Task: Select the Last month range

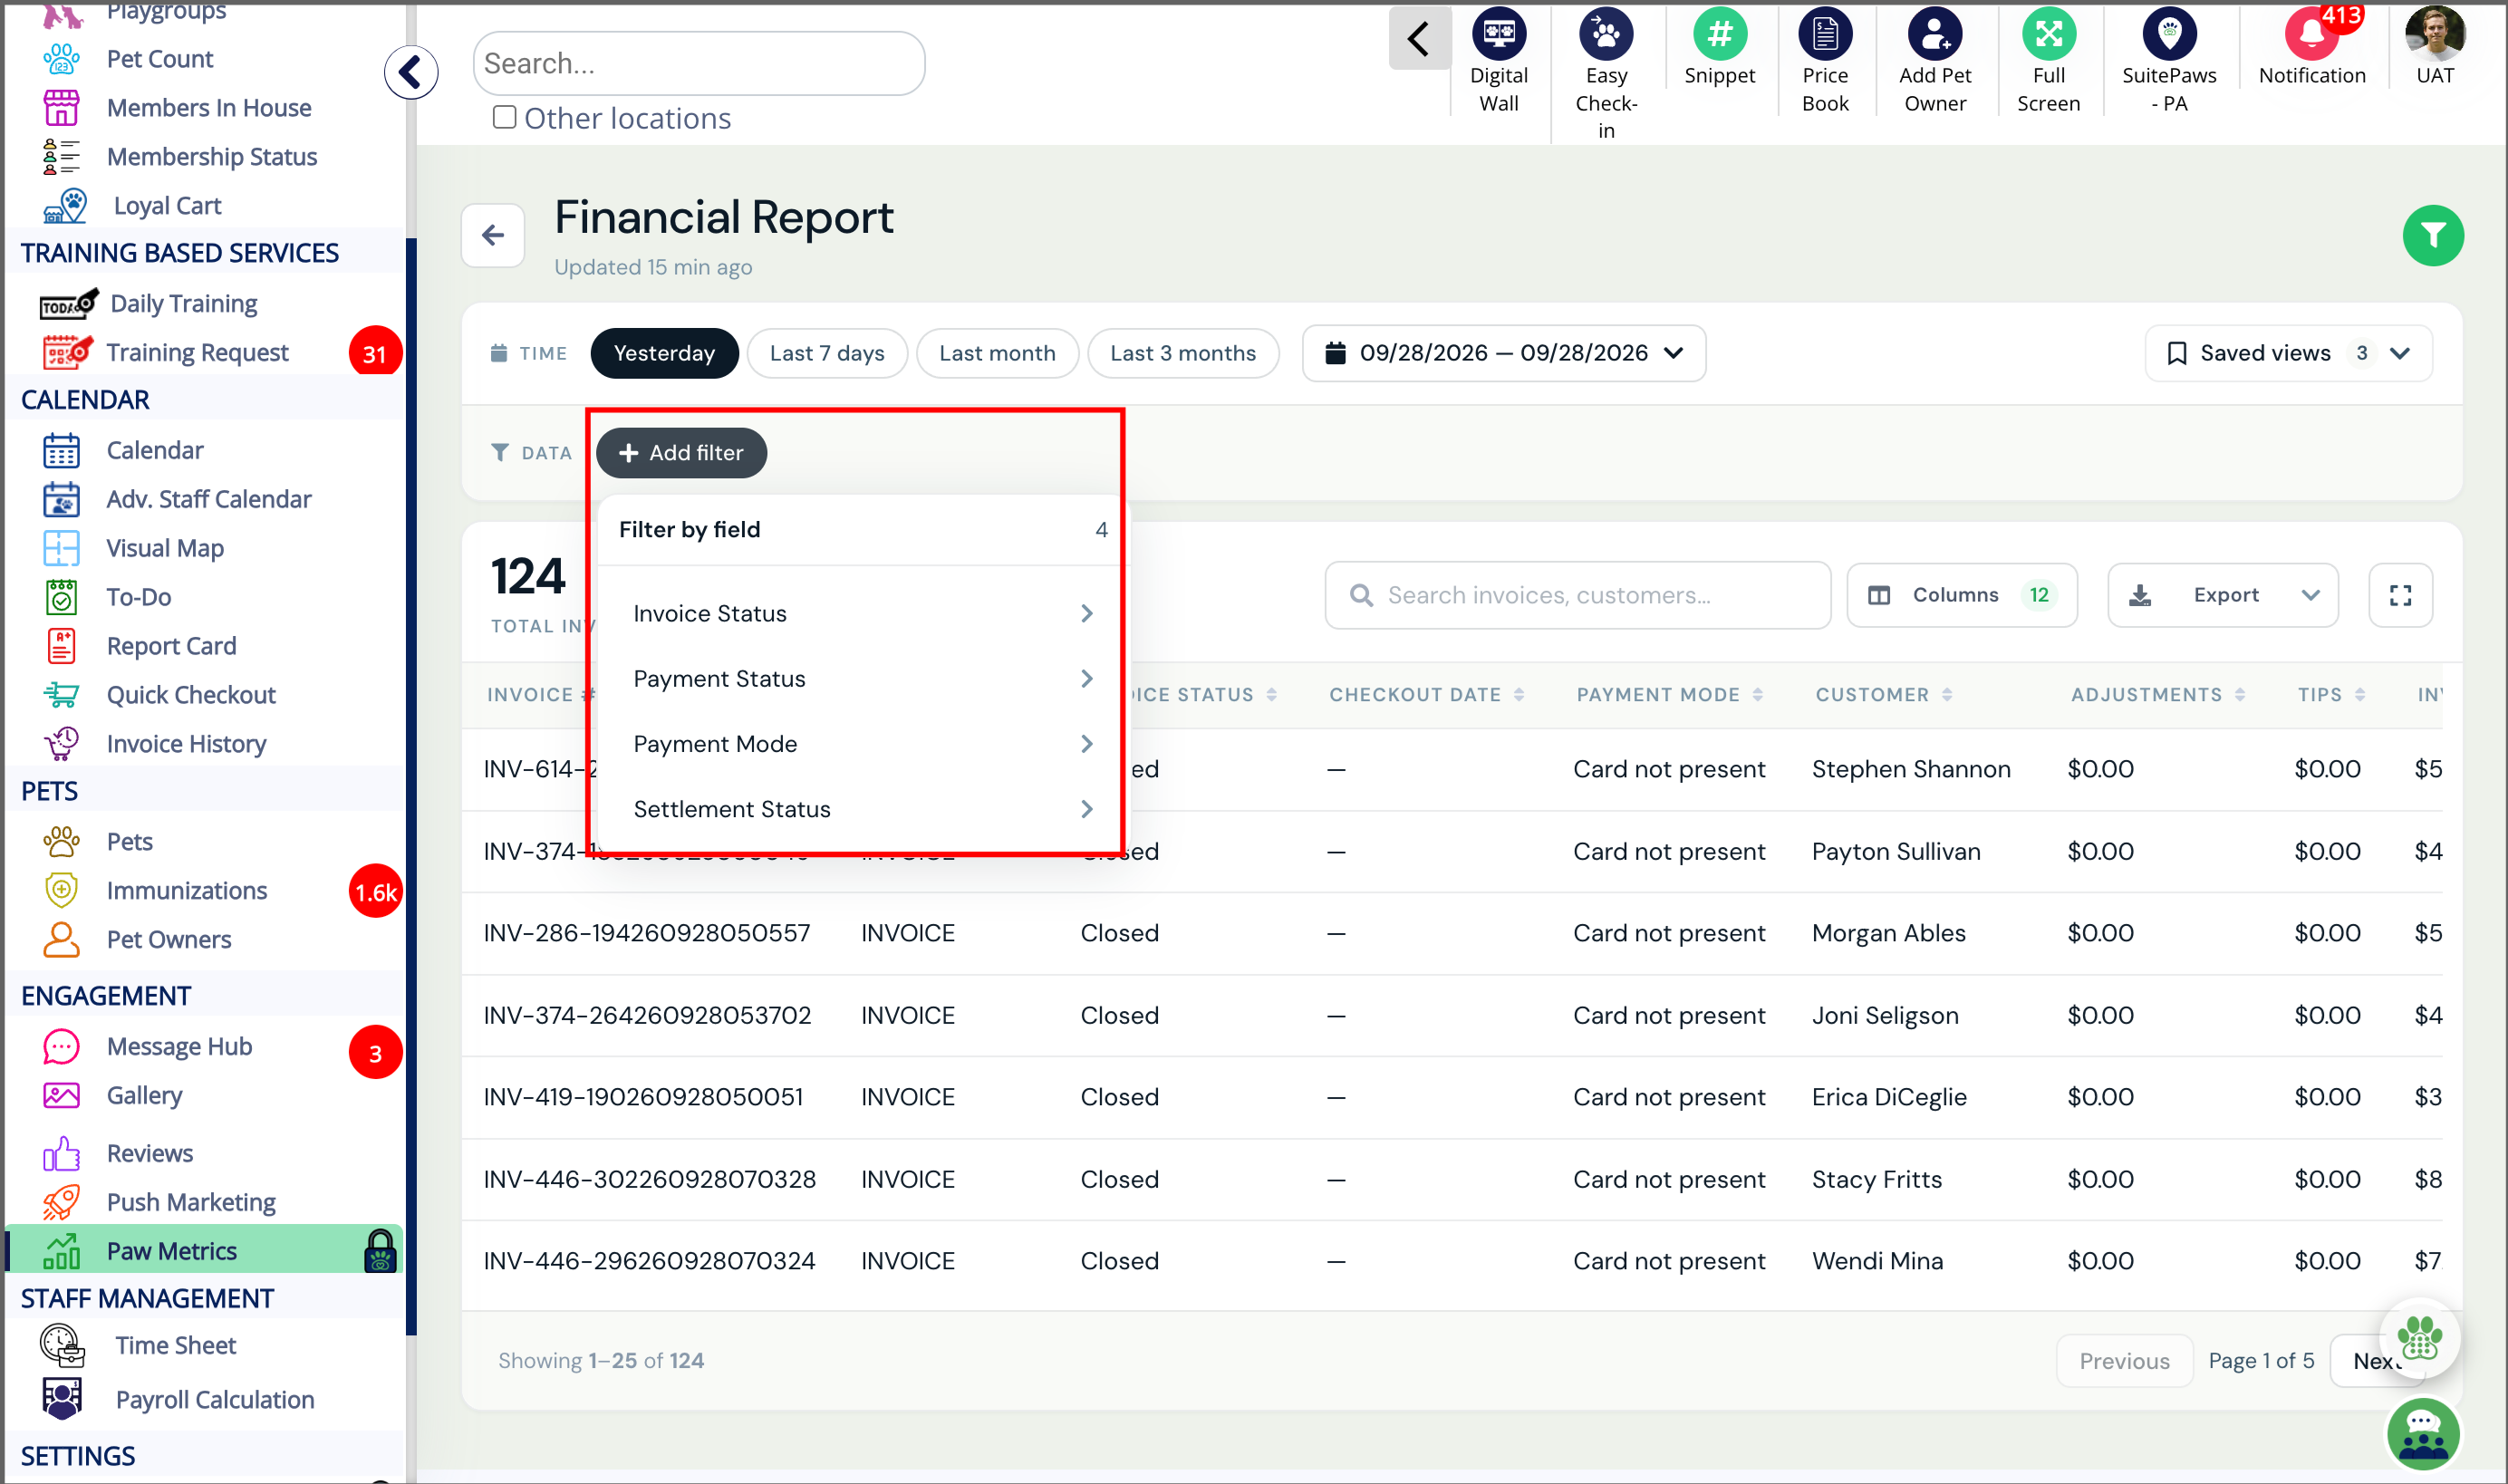Action: [x=997, y=353]
